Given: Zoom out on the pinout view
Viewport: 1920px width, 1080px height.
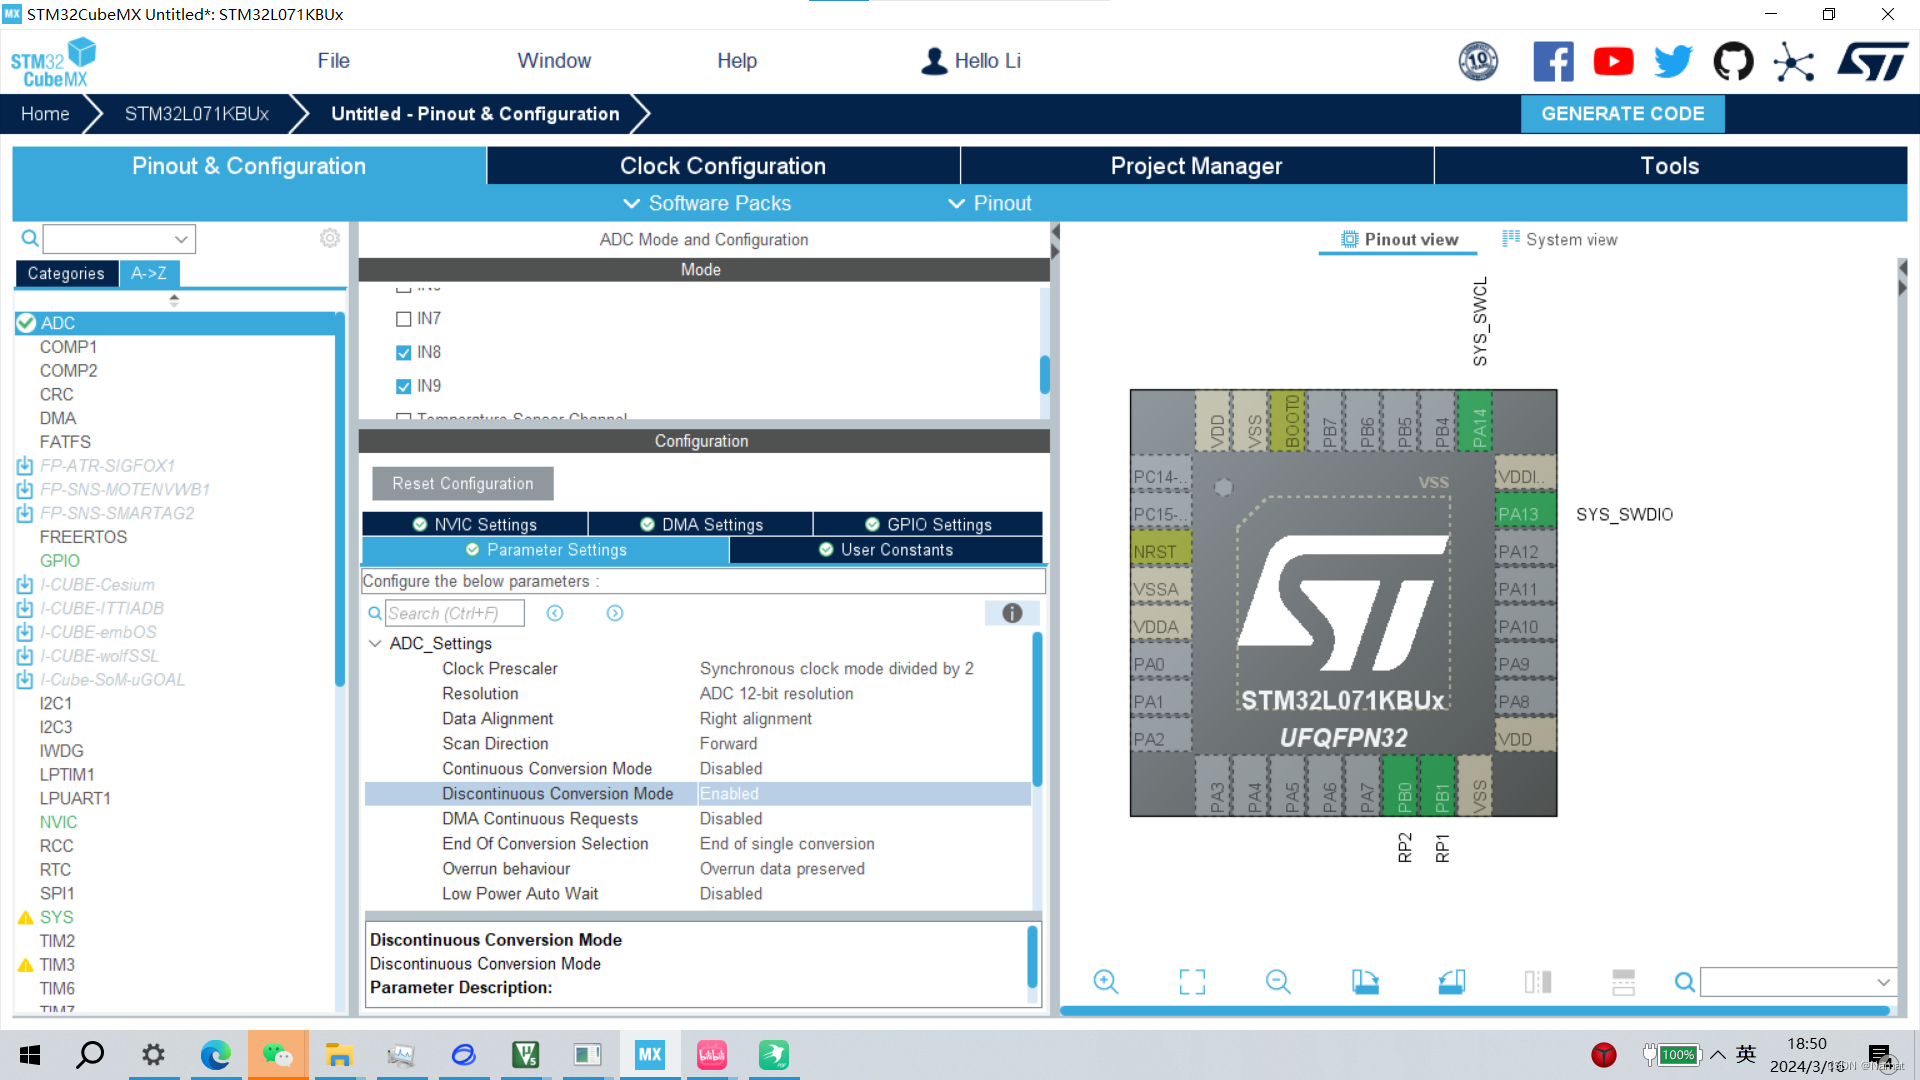Looking at the screenshot, I should click(1278, 982).
